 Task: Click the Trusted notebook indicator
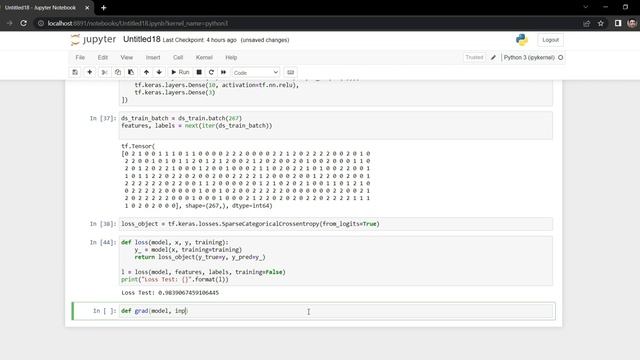(x=474, y=58)
